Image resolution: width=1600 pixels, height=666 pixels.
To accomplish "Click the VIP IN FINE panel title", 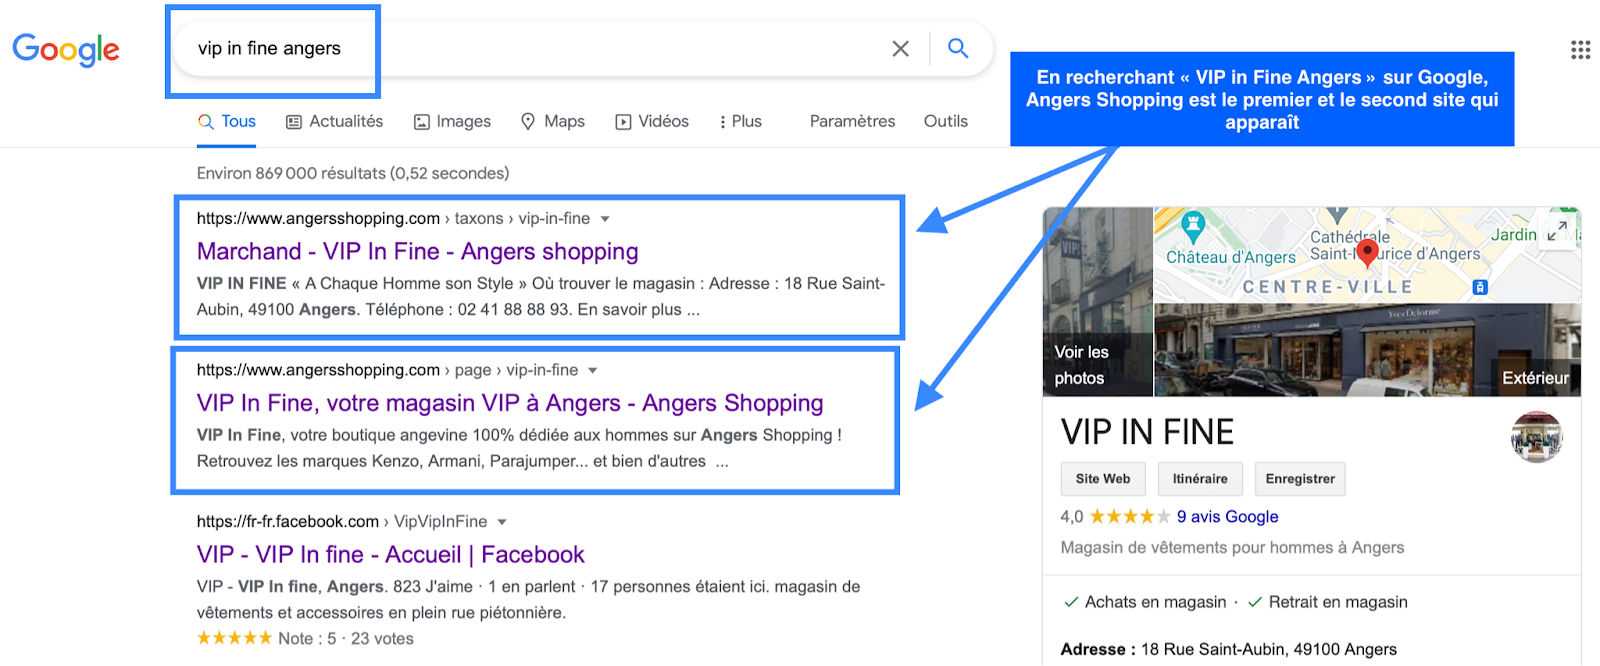I will 1147,432.
